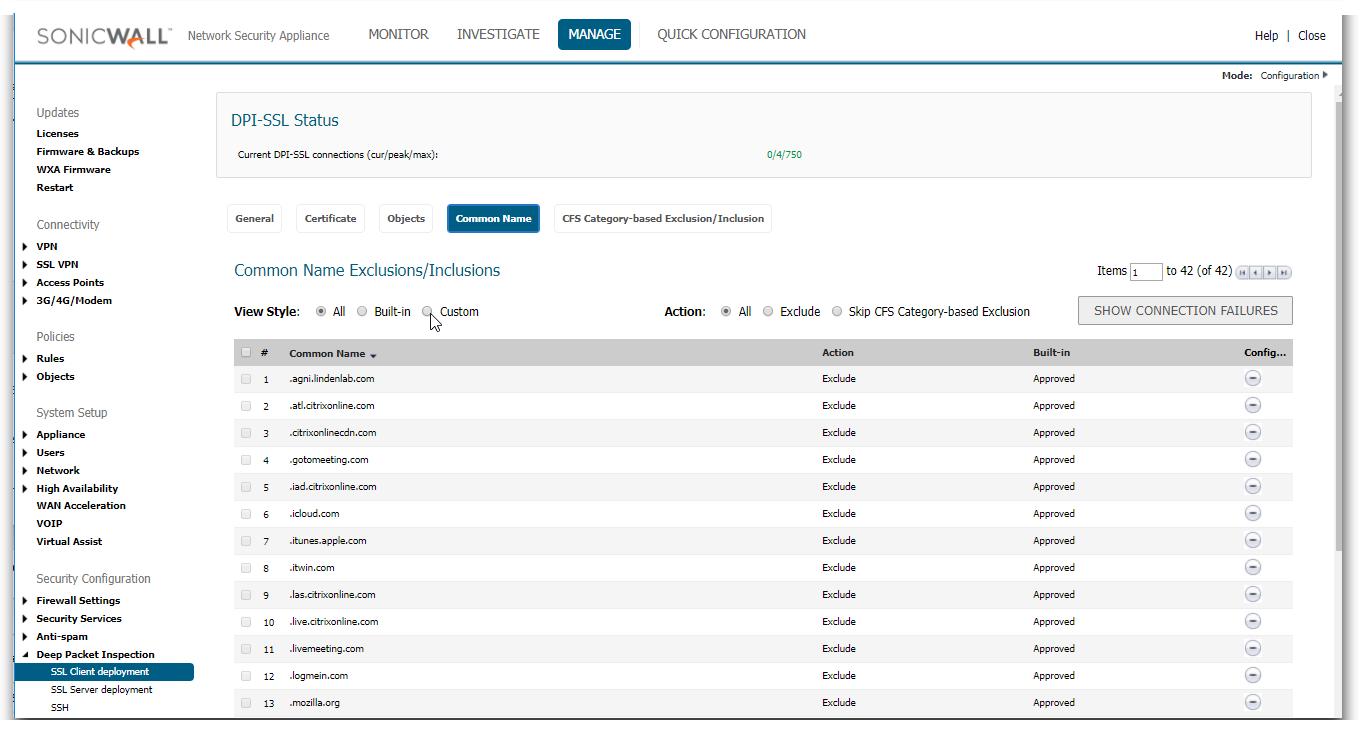
Task: Click the configure icon for .atl.citrixonline.com
Action: [1252, 405]
